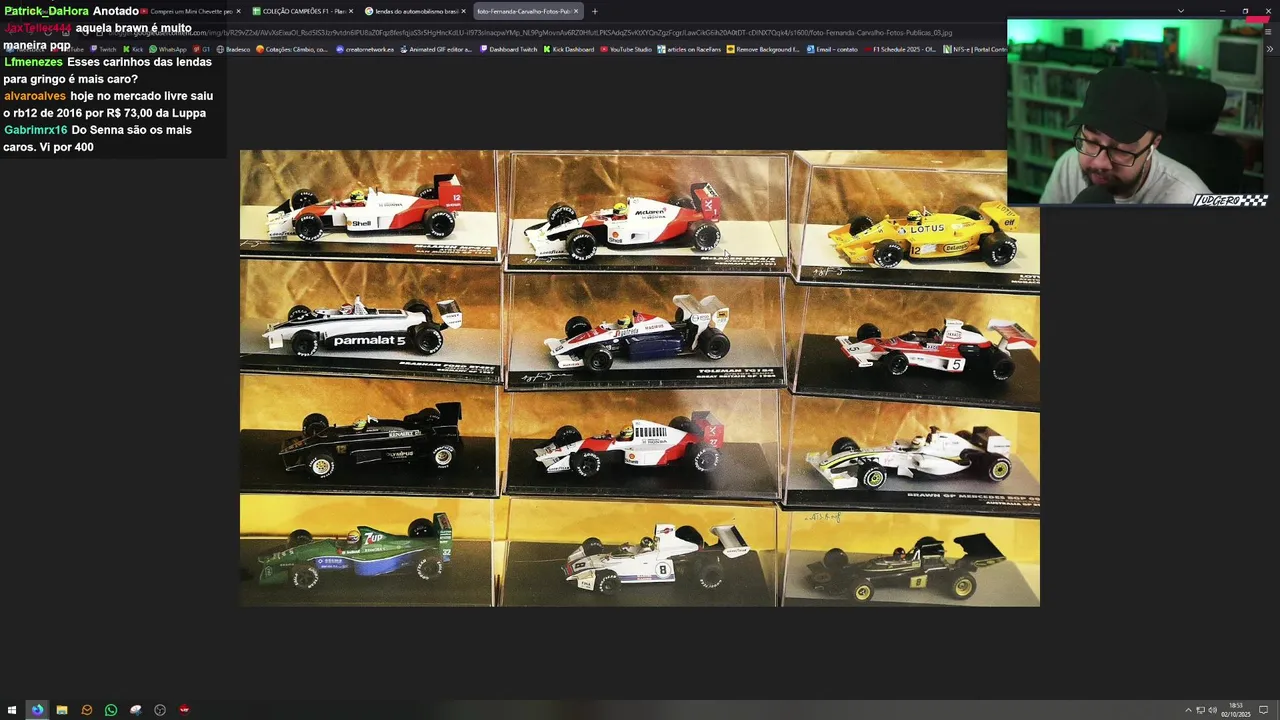The width and height of the screenshot is (1280, 720).
Task: Open the F1 Schedule 2025 bookmark
Action: [x=900, y=49]
